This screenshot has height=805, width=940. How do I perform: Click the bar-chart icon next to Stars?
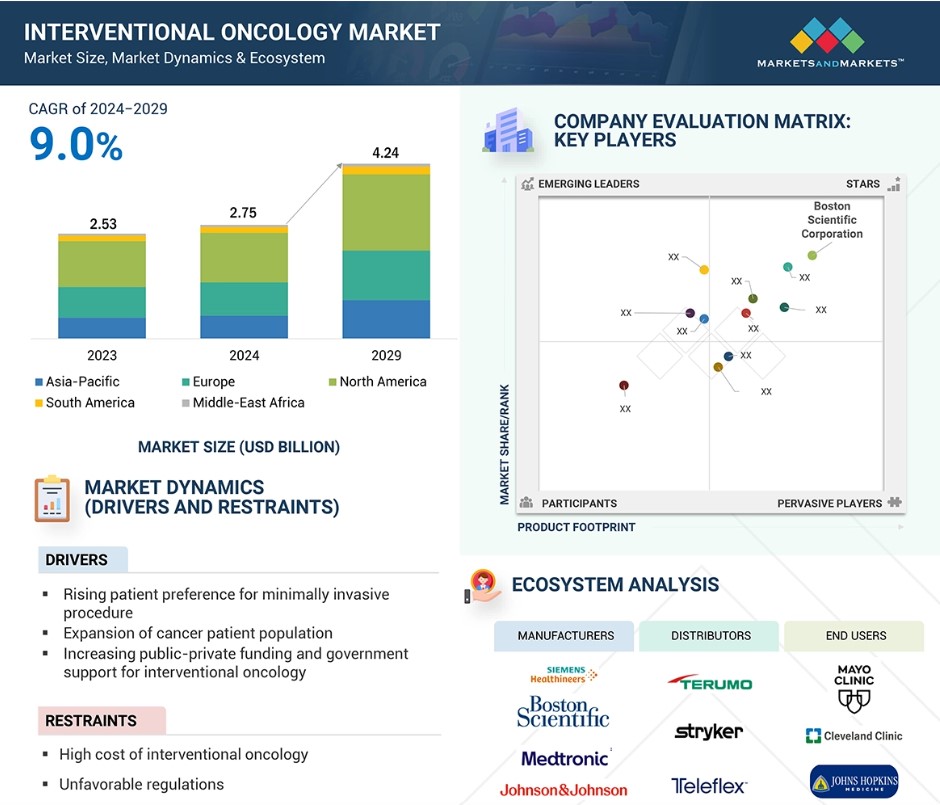pos(894,183)
